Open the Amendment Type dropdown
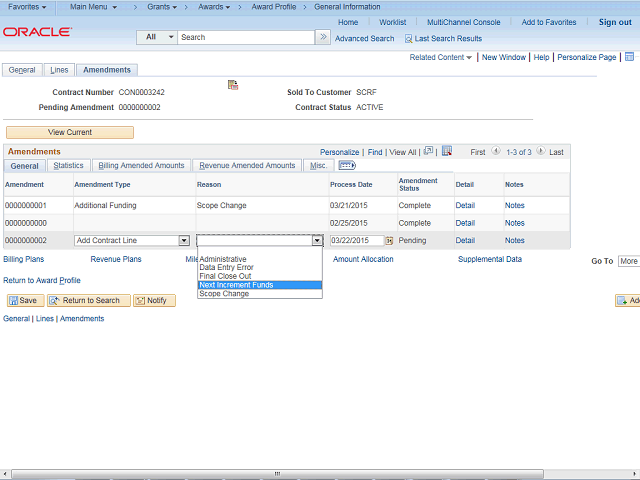Screen dimensions: 640x480 (184, 241)
